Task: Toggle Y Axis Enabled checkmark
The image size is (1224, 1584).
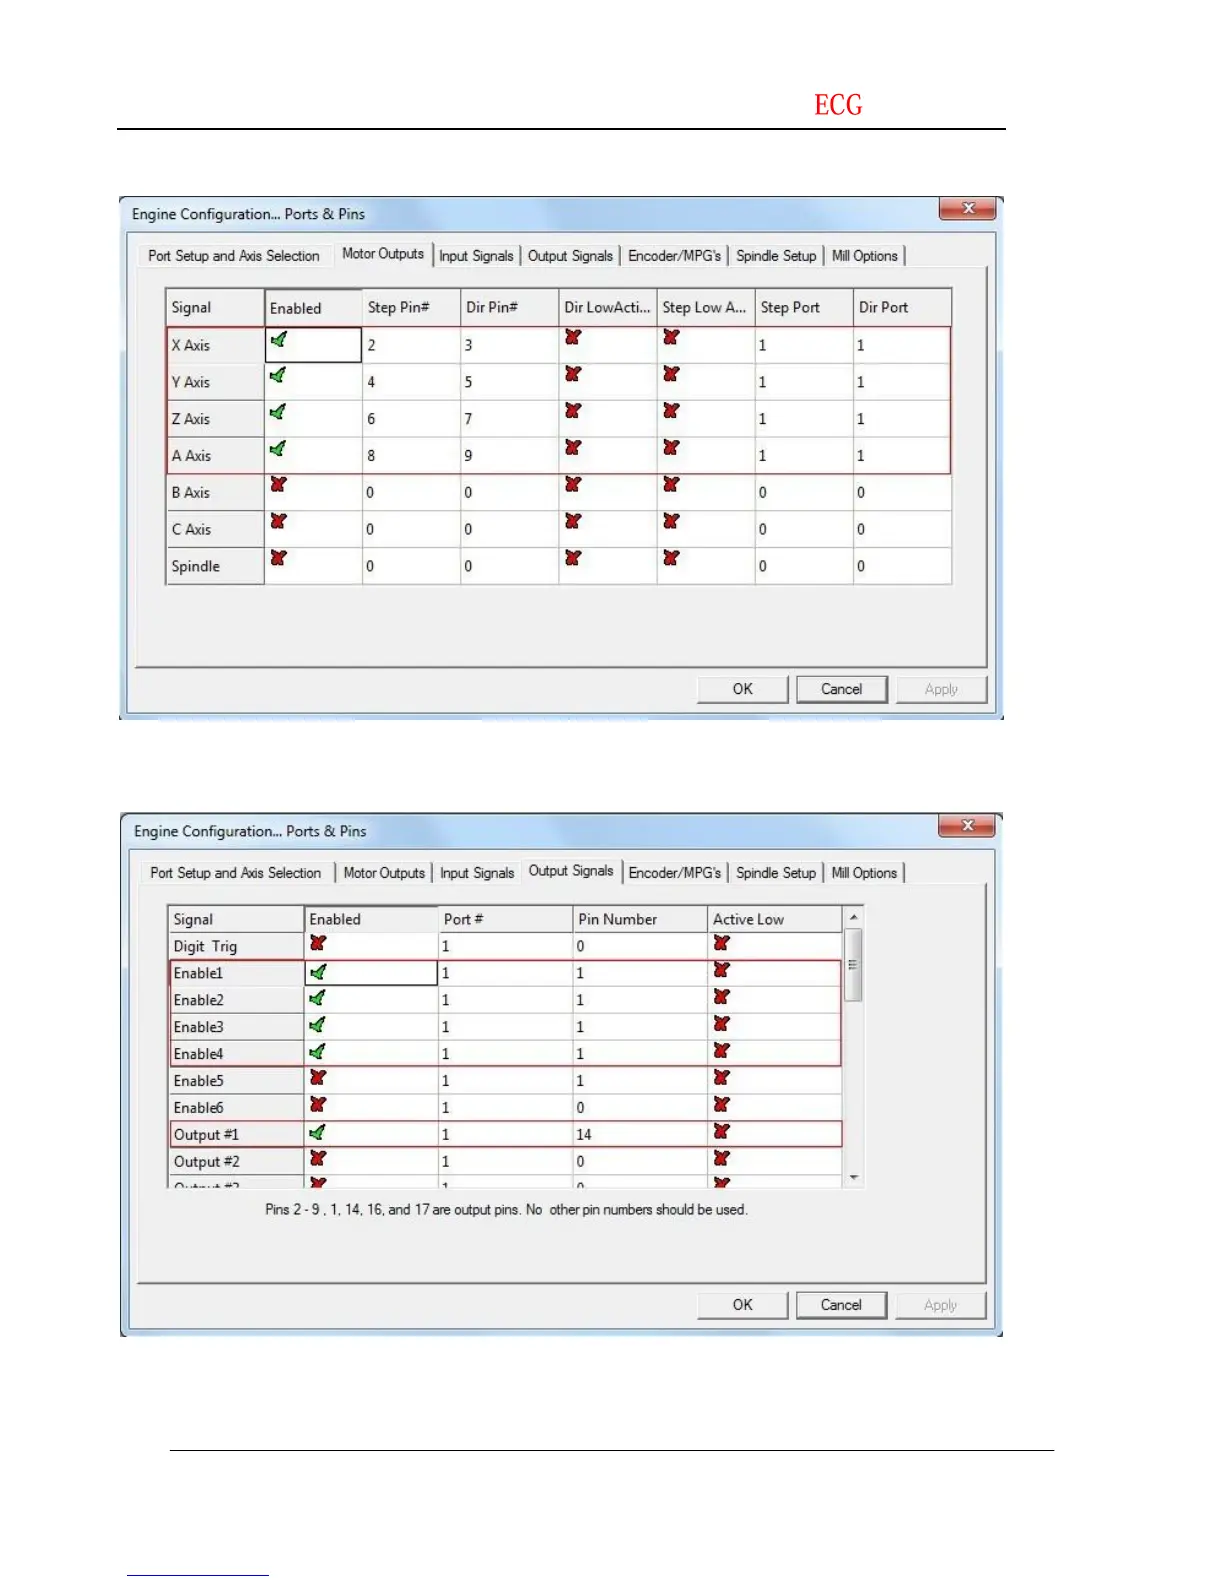Action: [x=278, y=375]
